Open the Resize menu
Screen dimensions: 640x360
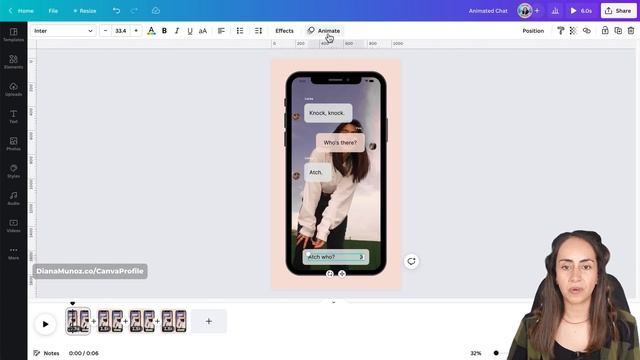point(84,11)
